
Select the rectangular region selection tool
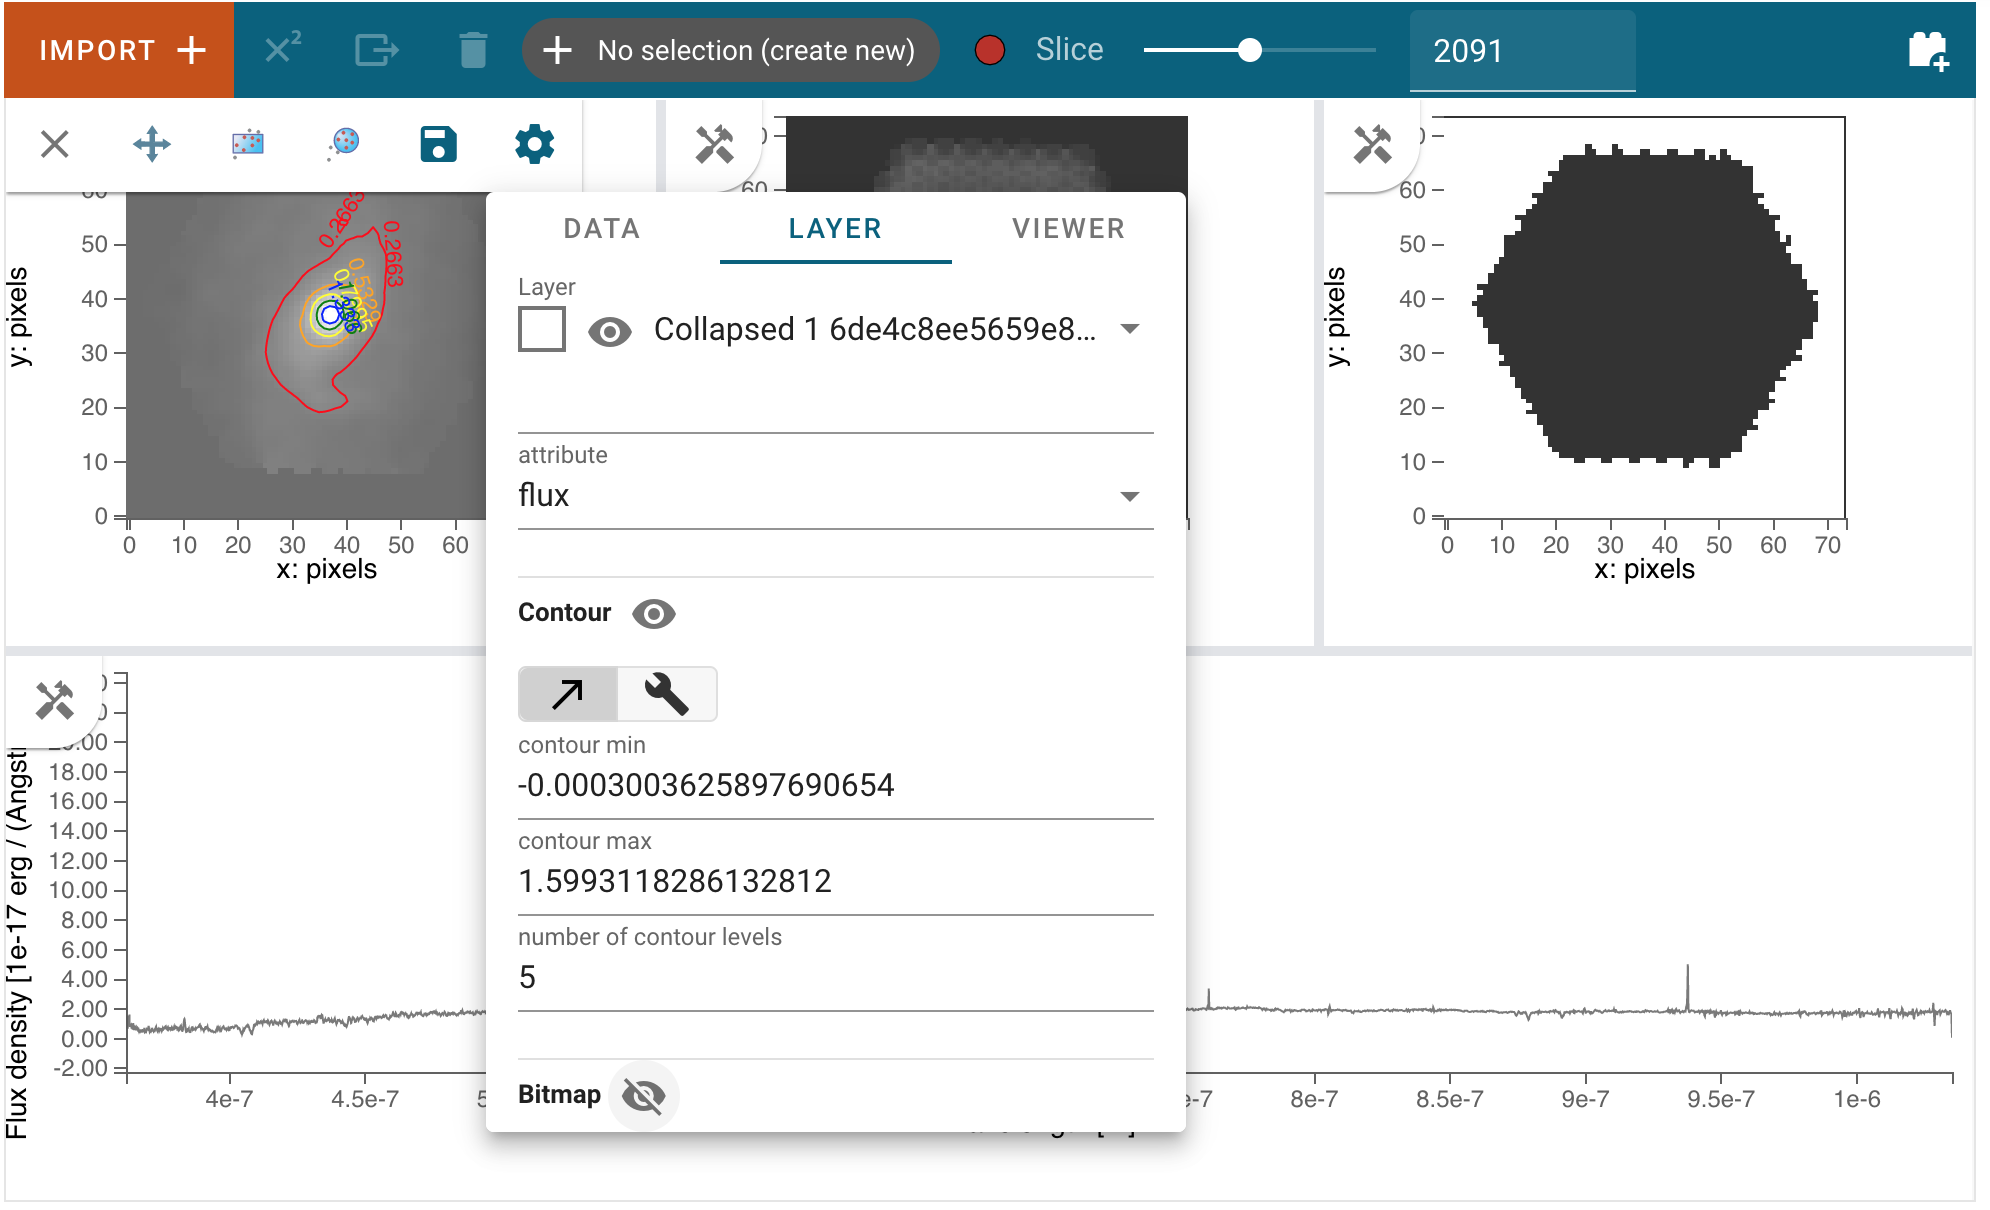tap(247, 145)
